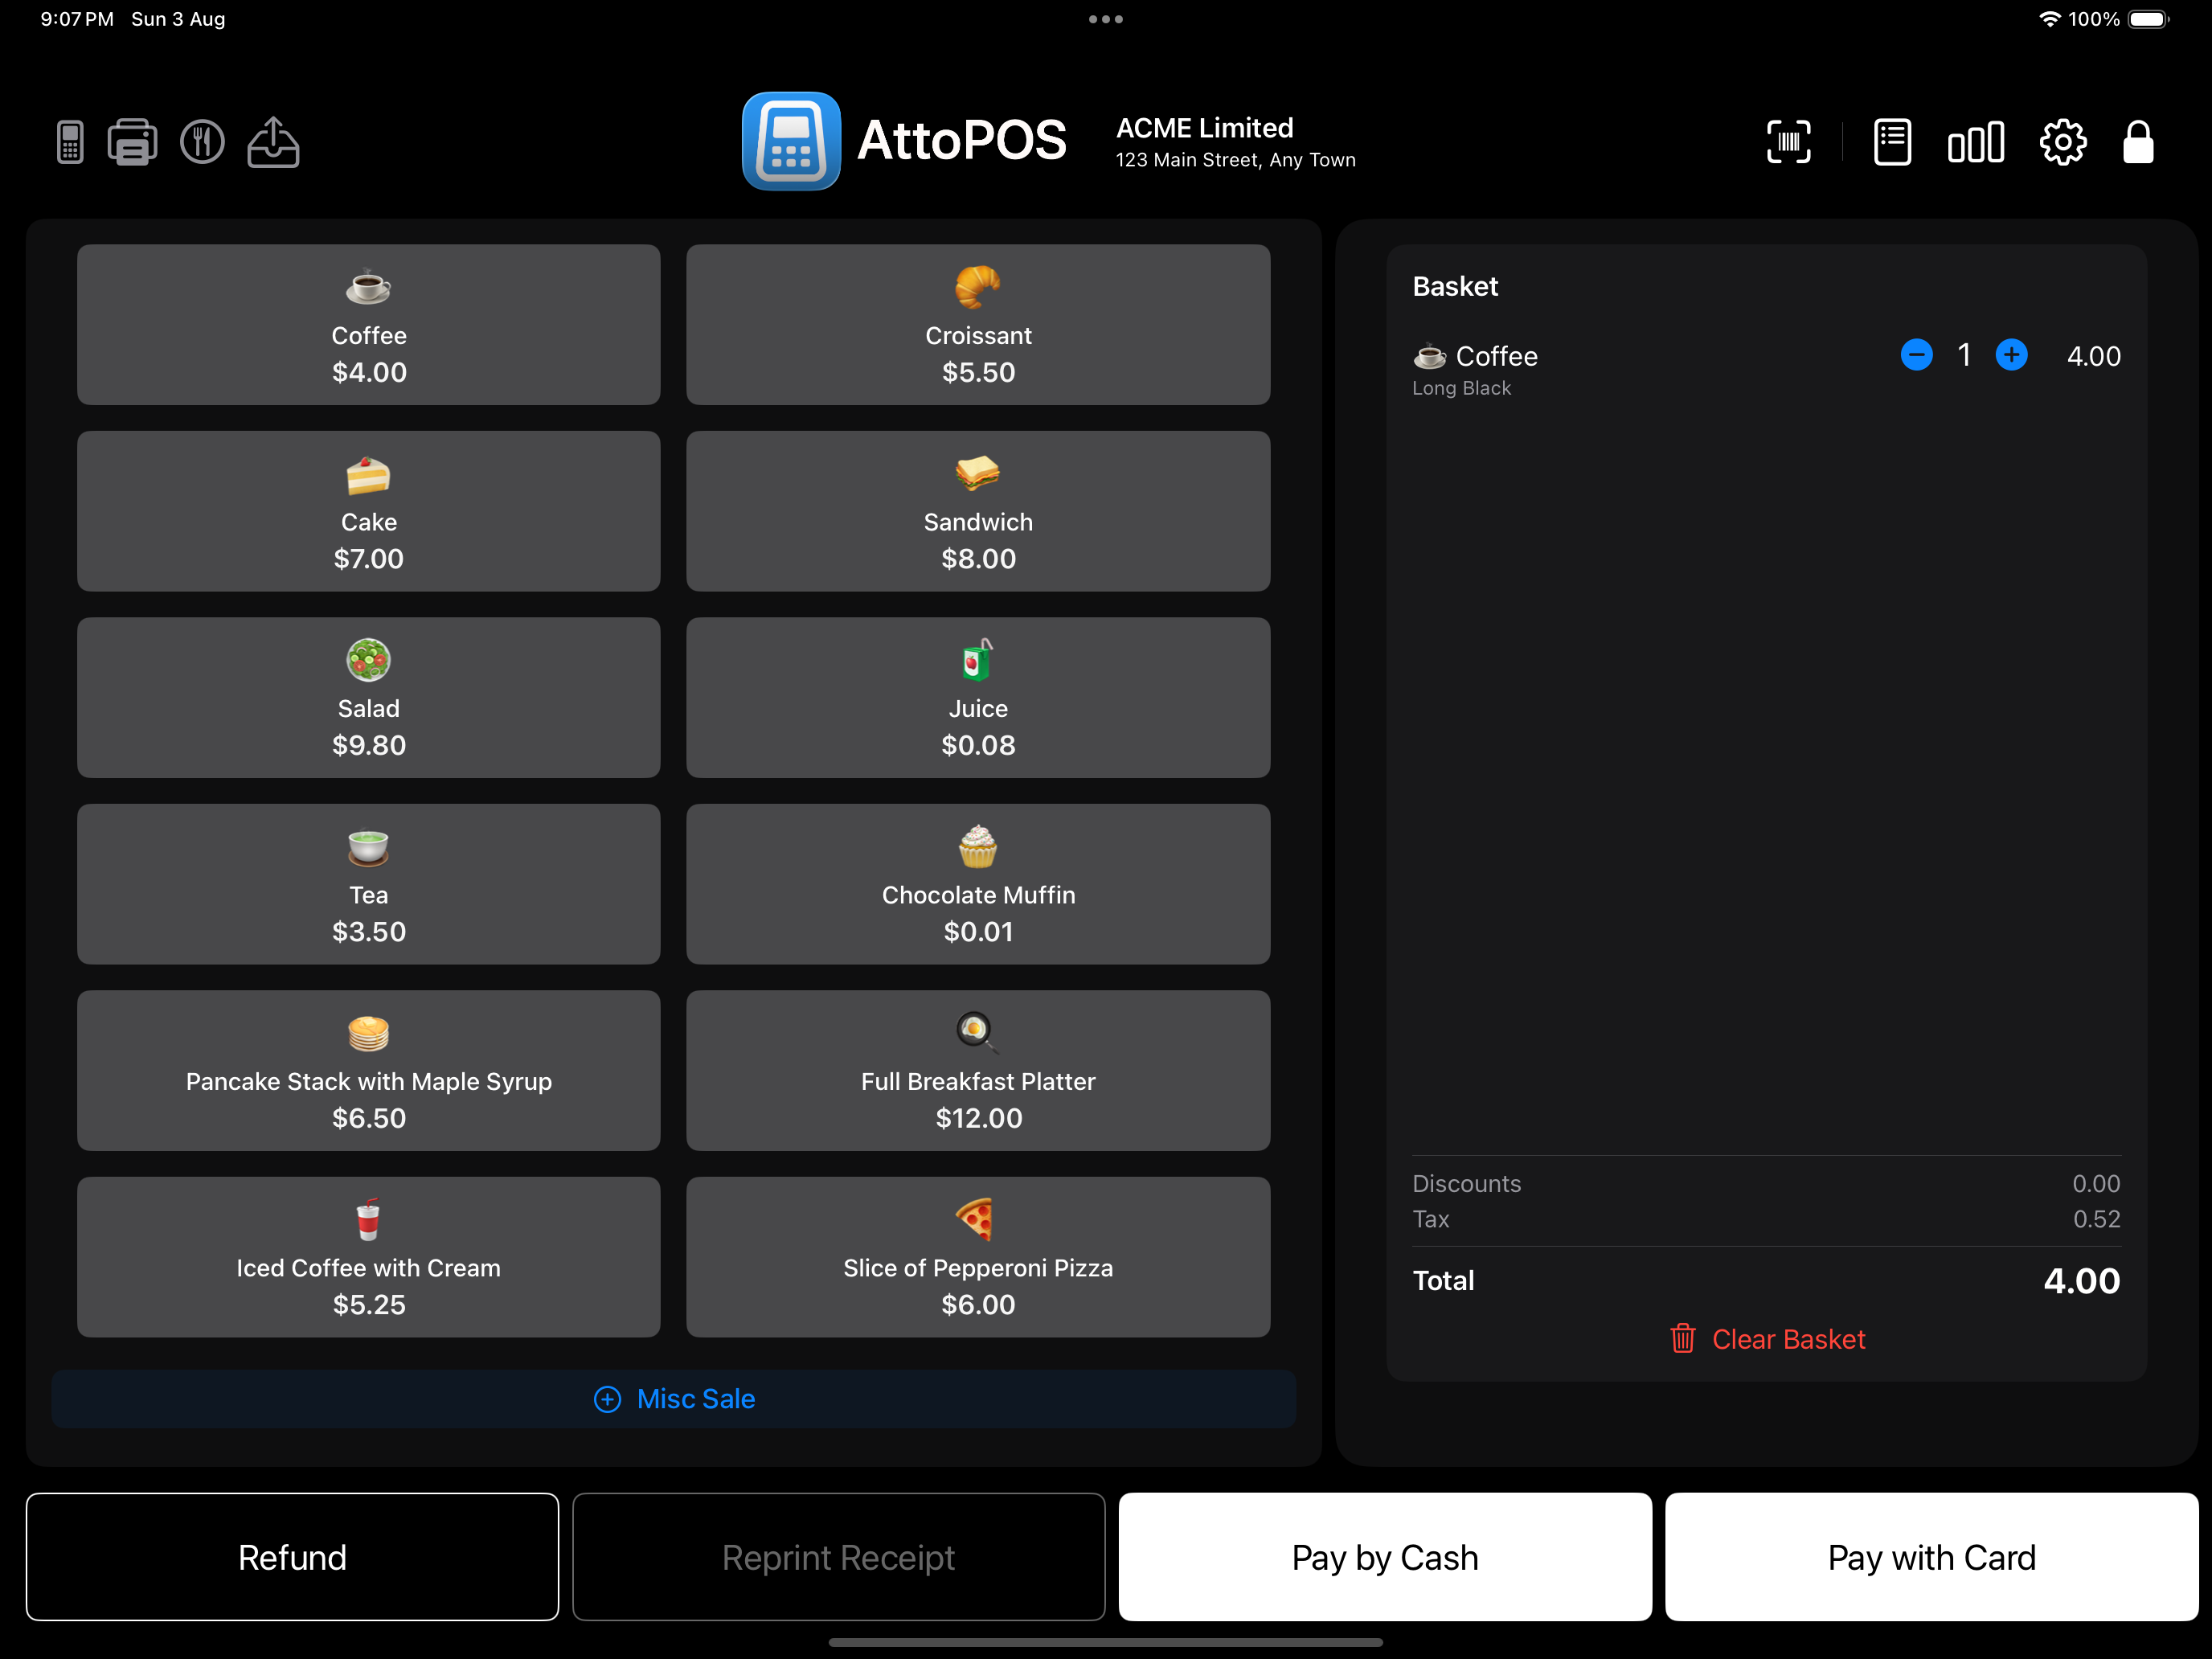Increase Coffee quantity with the plus button
Screen dimensions: 2212x1659
pyautogui.click(x=2012, y=355)
